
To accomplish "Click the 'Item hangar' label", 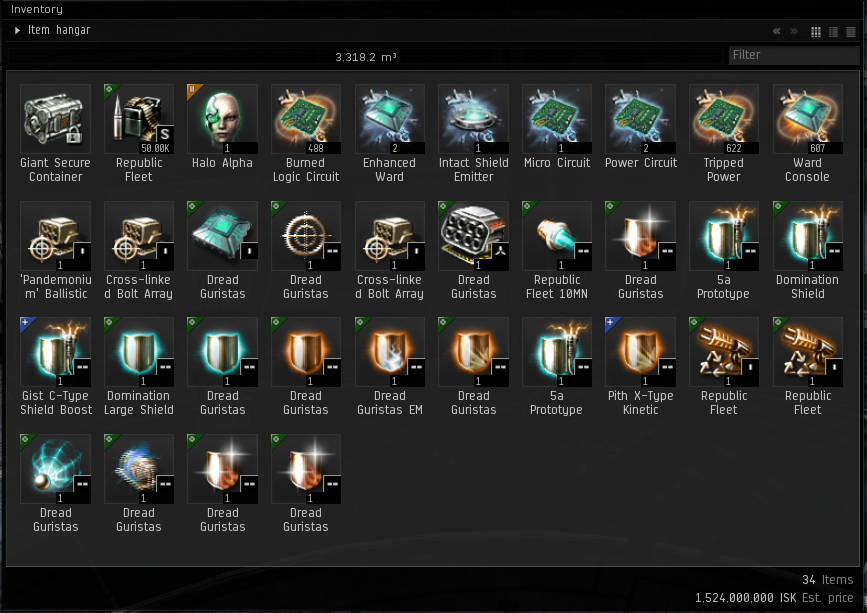I will (59, 30).
